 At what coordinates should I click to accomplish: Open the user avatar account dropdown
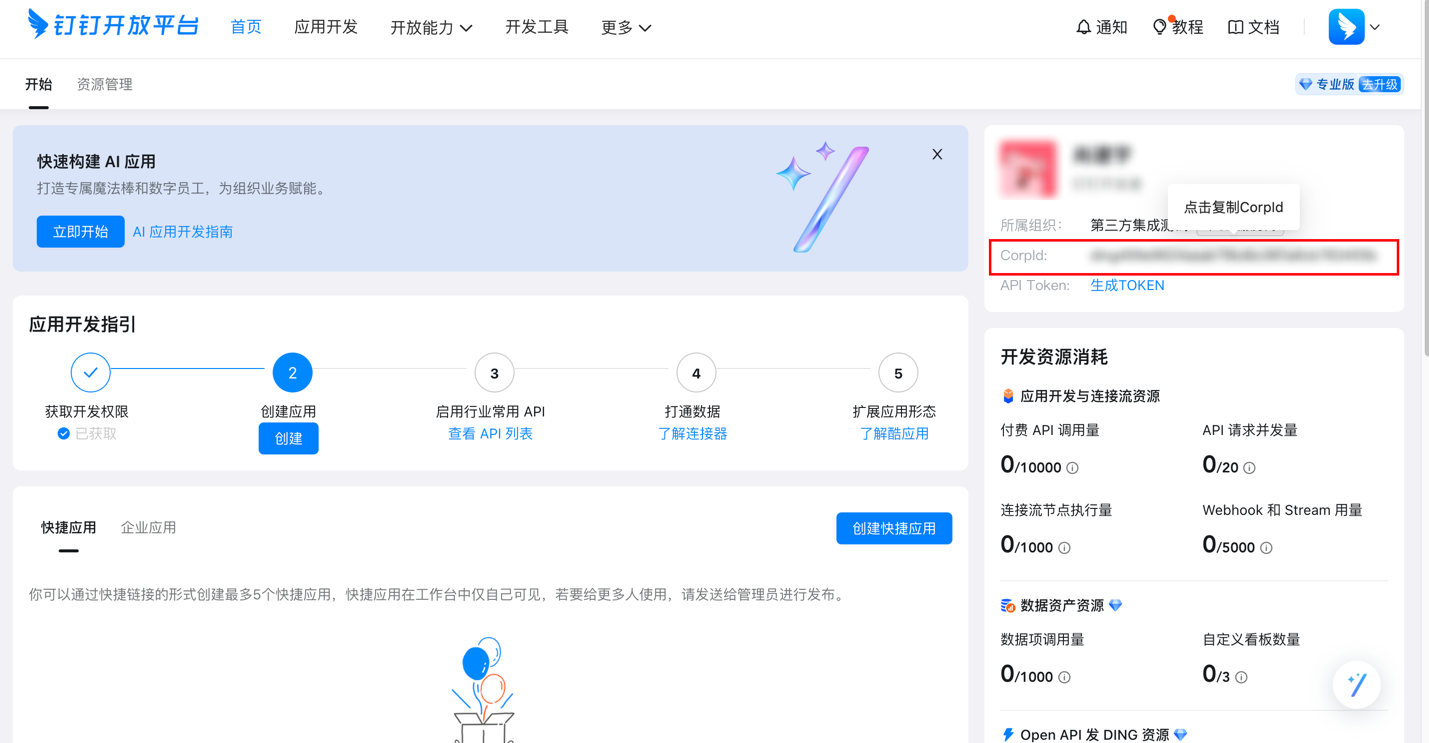coord(1354,27)
